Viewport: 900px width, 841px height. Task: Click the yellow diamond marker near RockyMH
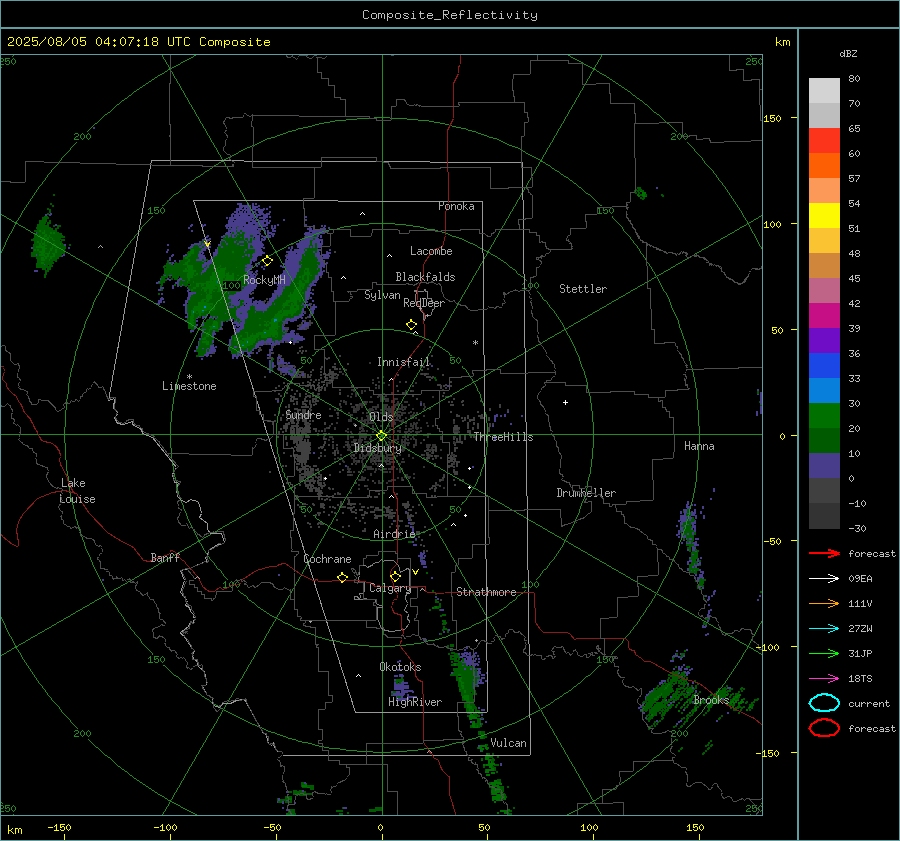pos(267,261)
